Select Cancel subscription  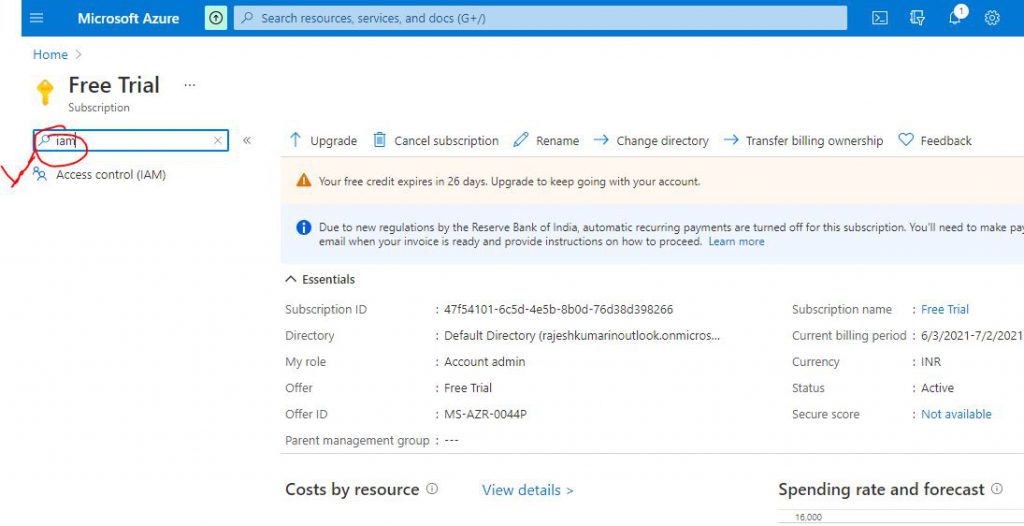pyautogui.click(x=436, y=141)
